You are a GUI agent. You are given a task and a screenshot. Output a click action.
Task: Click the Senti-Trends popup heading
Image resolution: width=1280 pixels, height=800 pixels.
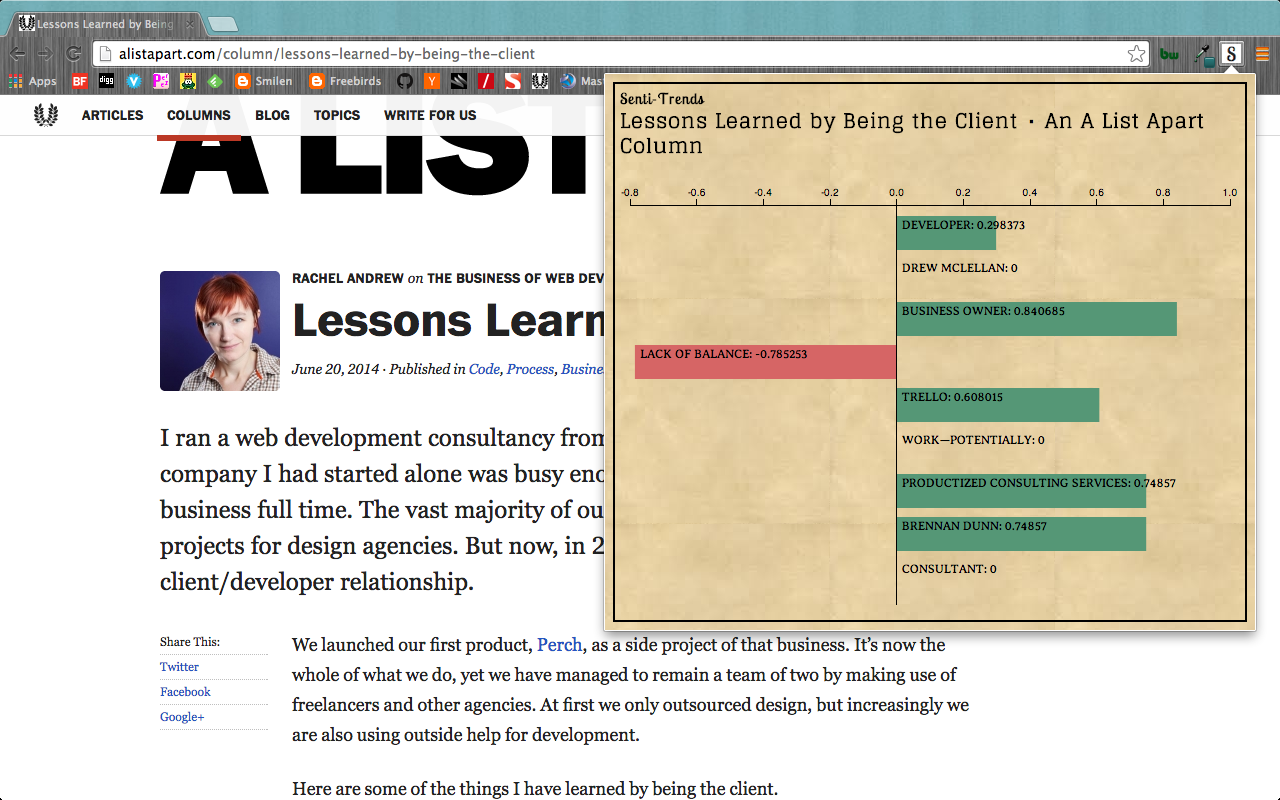662,99
